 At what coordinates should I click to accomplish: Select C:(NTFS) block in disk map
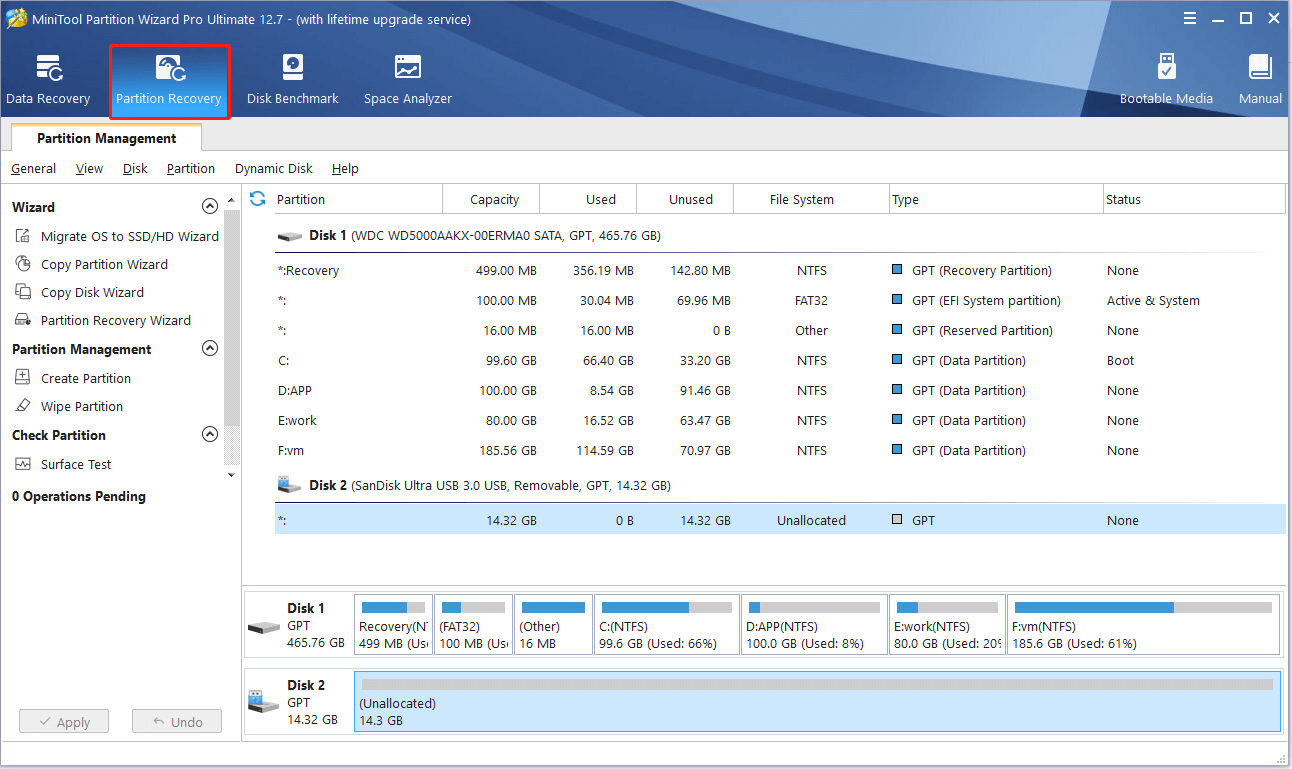pyautogui.click(x=667, y=625)
